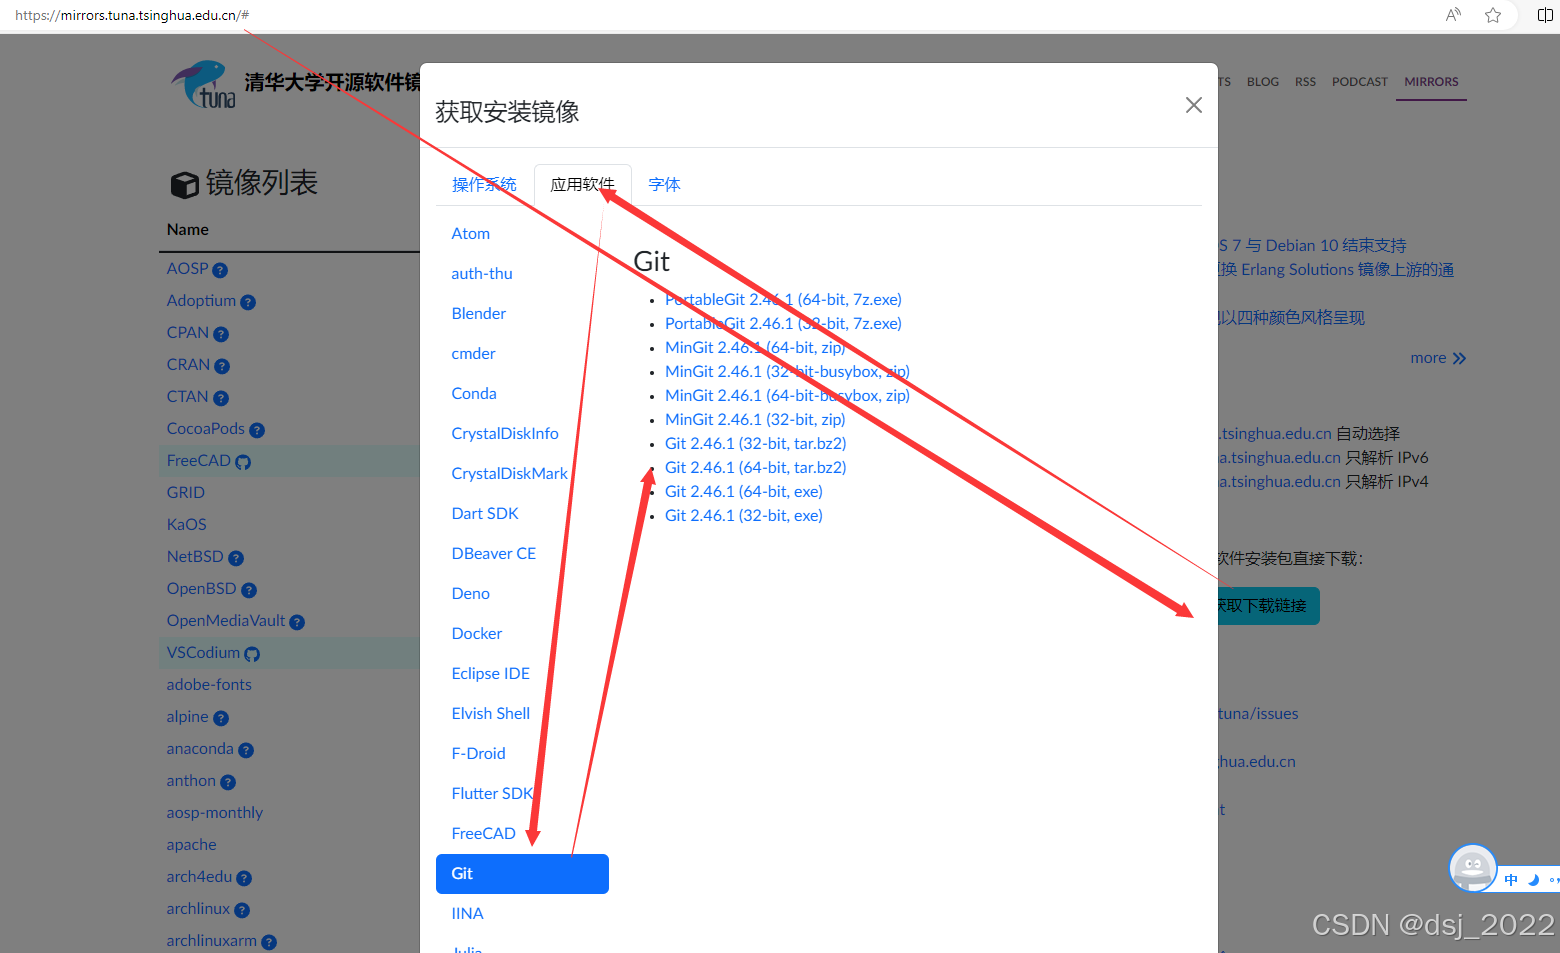Viewport: 1560px width, 953px height.
Task: Click the more news link
Action: point(1438,358)
